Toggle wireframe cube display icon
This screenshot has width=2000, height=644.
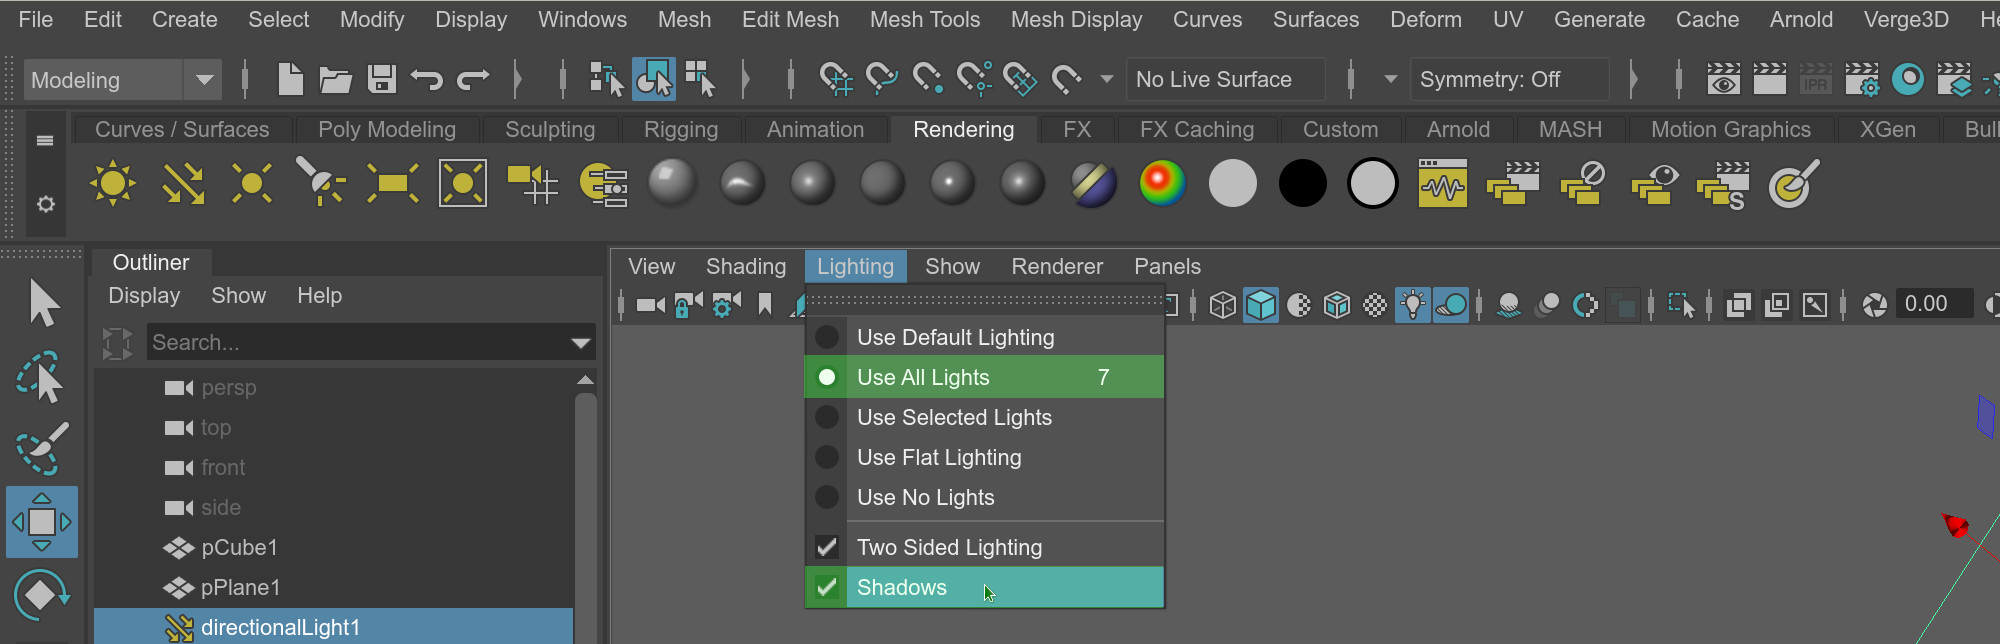point(1222,304)
